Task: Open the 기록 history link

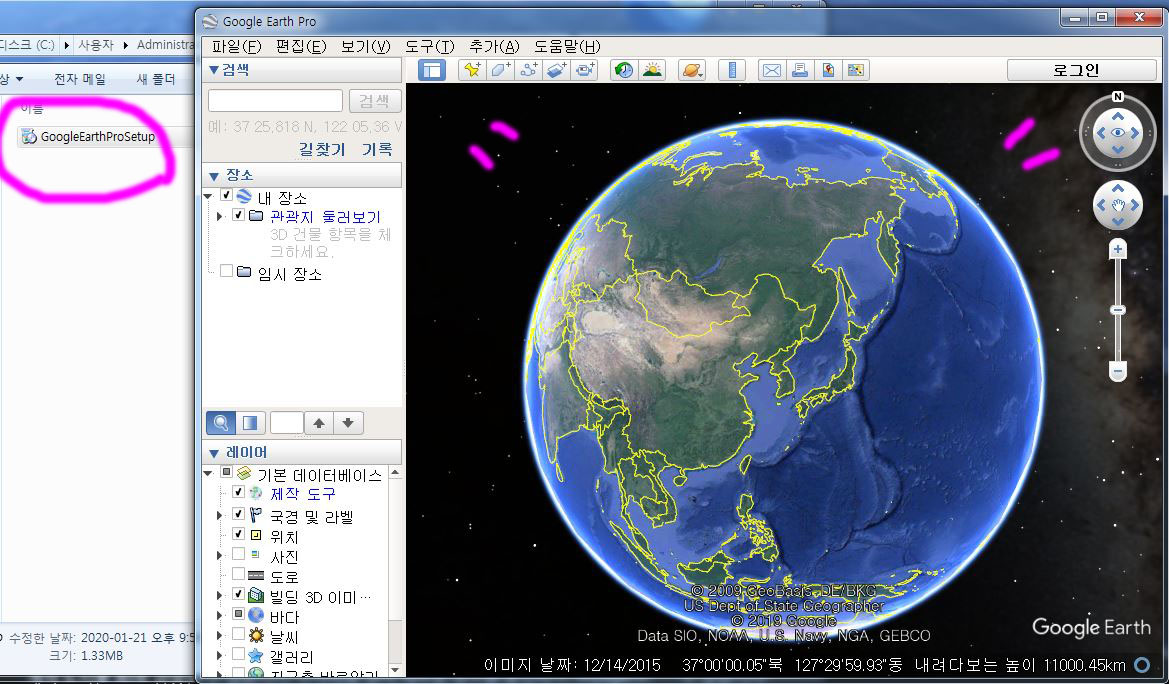Action: tap(377, 149)
